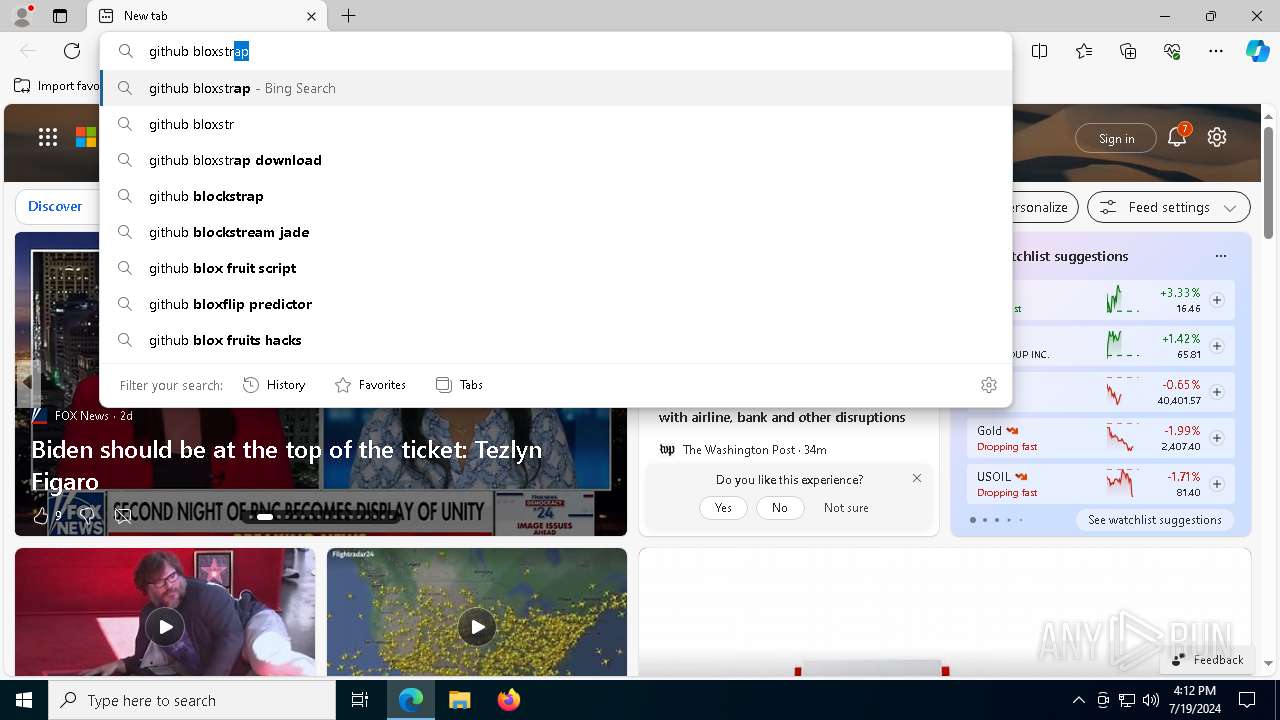Image resolution: width=1280 pixels, height=720 pixels.
Task: Open page settings gear beside the bell
Action: (x=1217, y=138)
